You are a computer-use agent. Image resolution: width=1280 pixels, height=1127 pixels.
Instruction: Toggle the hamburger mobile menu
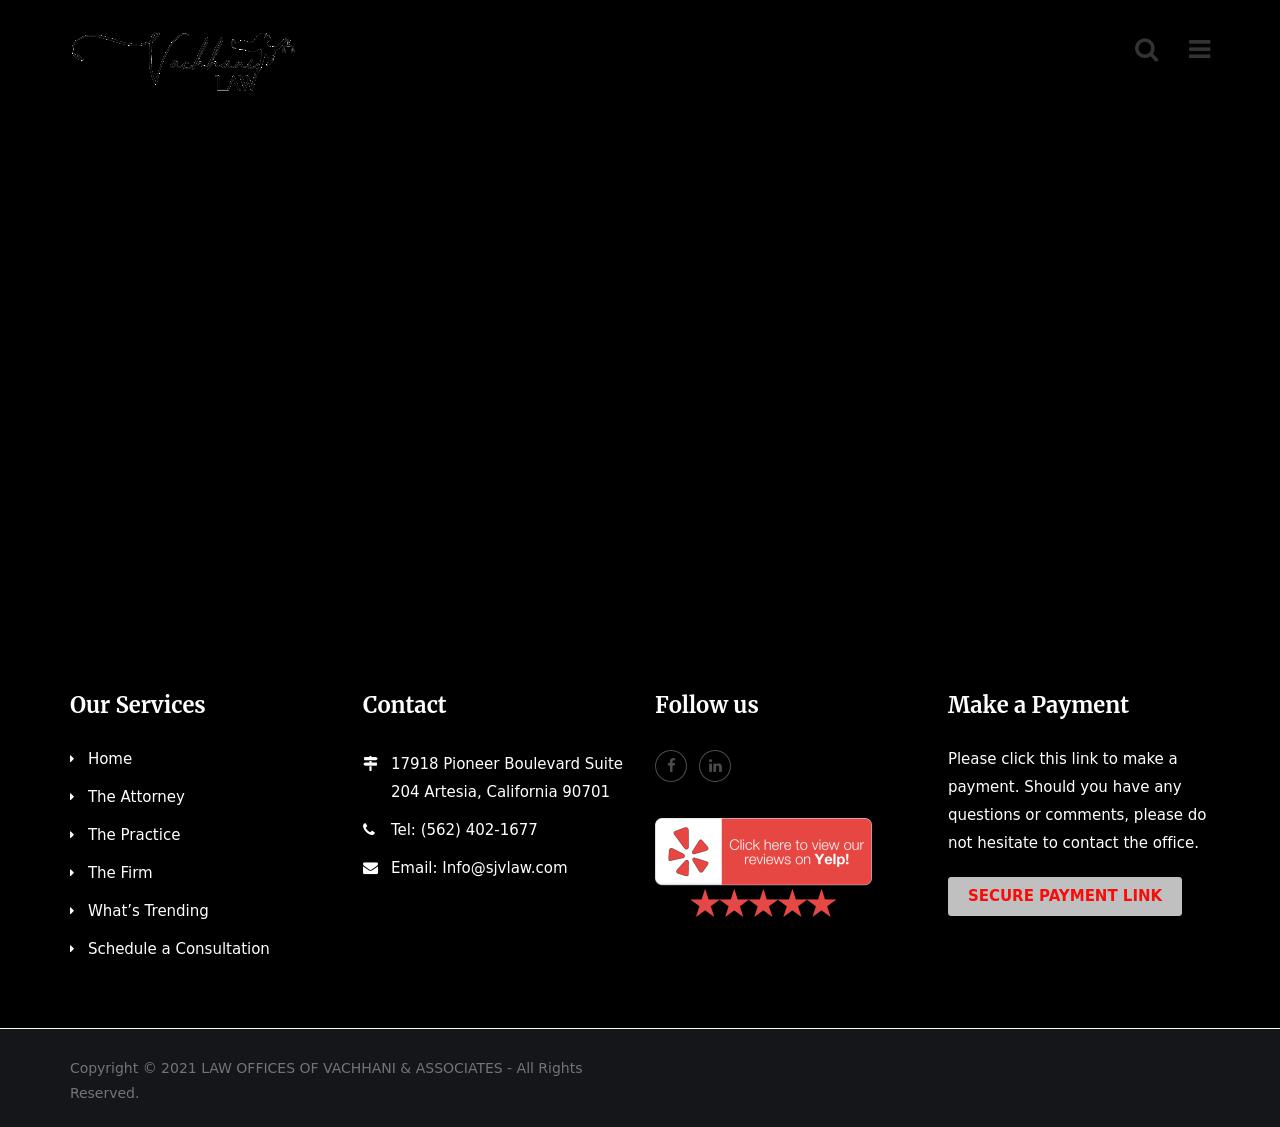[1199, 50]
